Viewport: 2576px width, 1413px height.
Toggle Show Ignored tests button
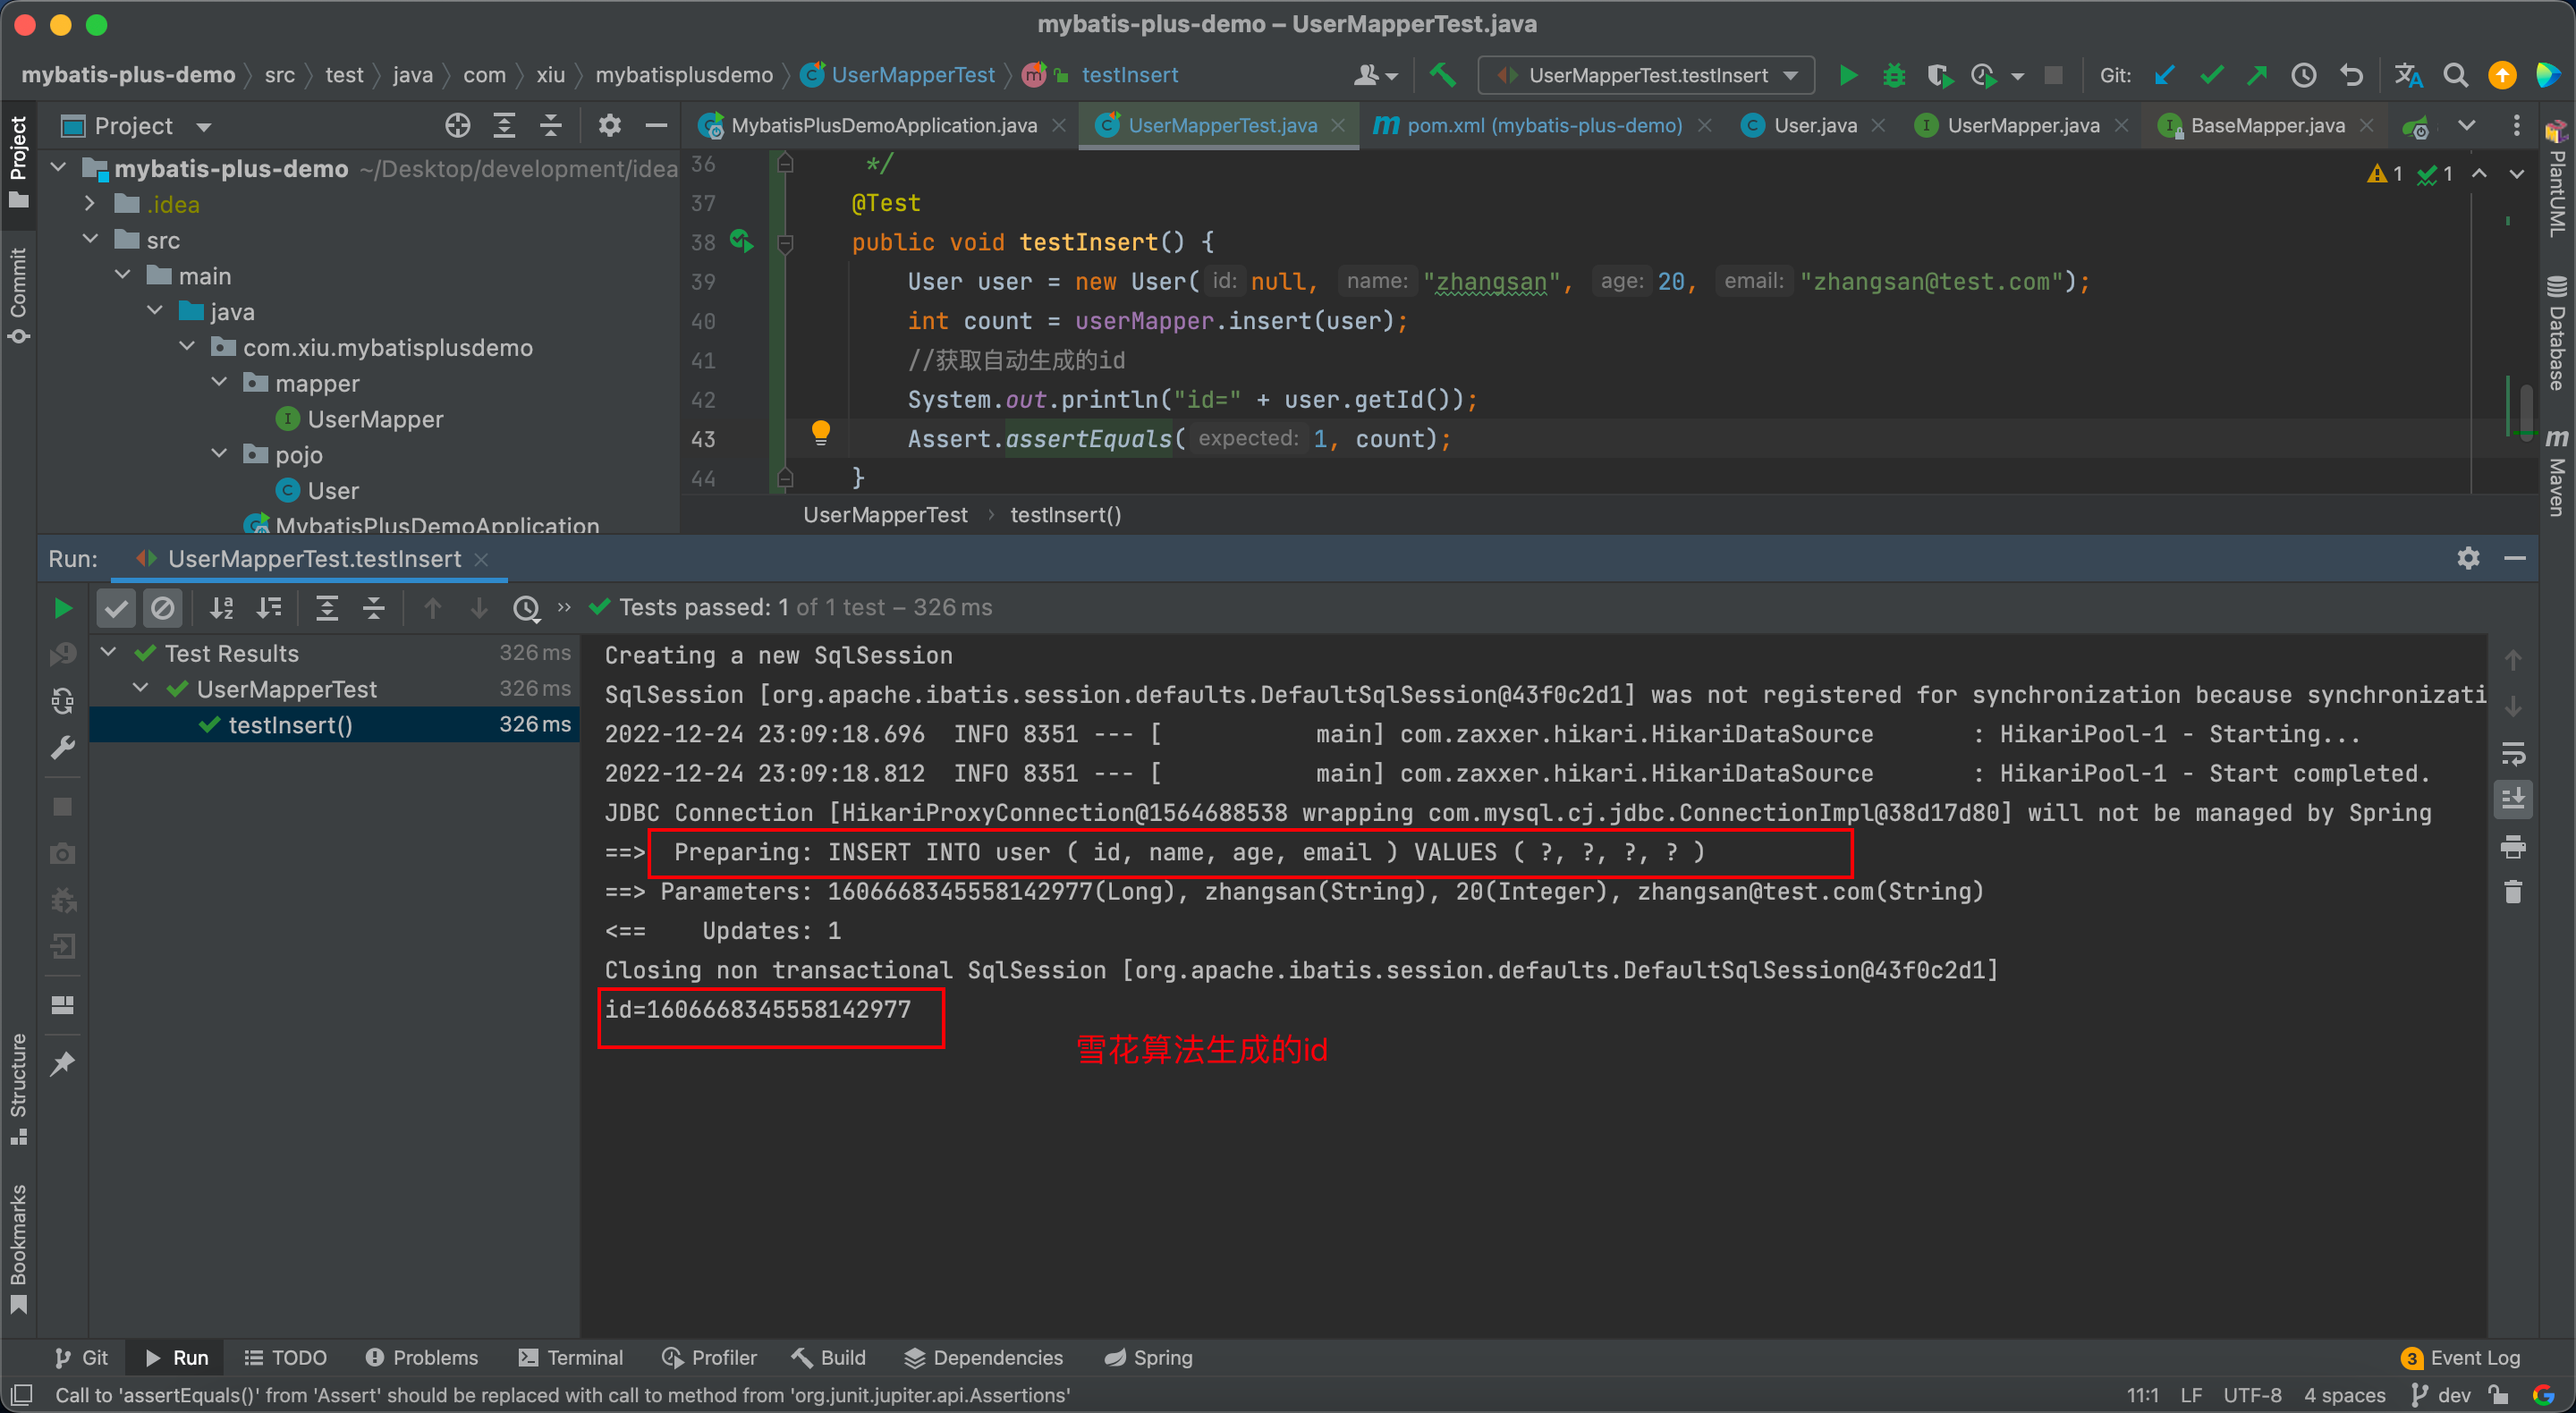click(x=163, y=607)
